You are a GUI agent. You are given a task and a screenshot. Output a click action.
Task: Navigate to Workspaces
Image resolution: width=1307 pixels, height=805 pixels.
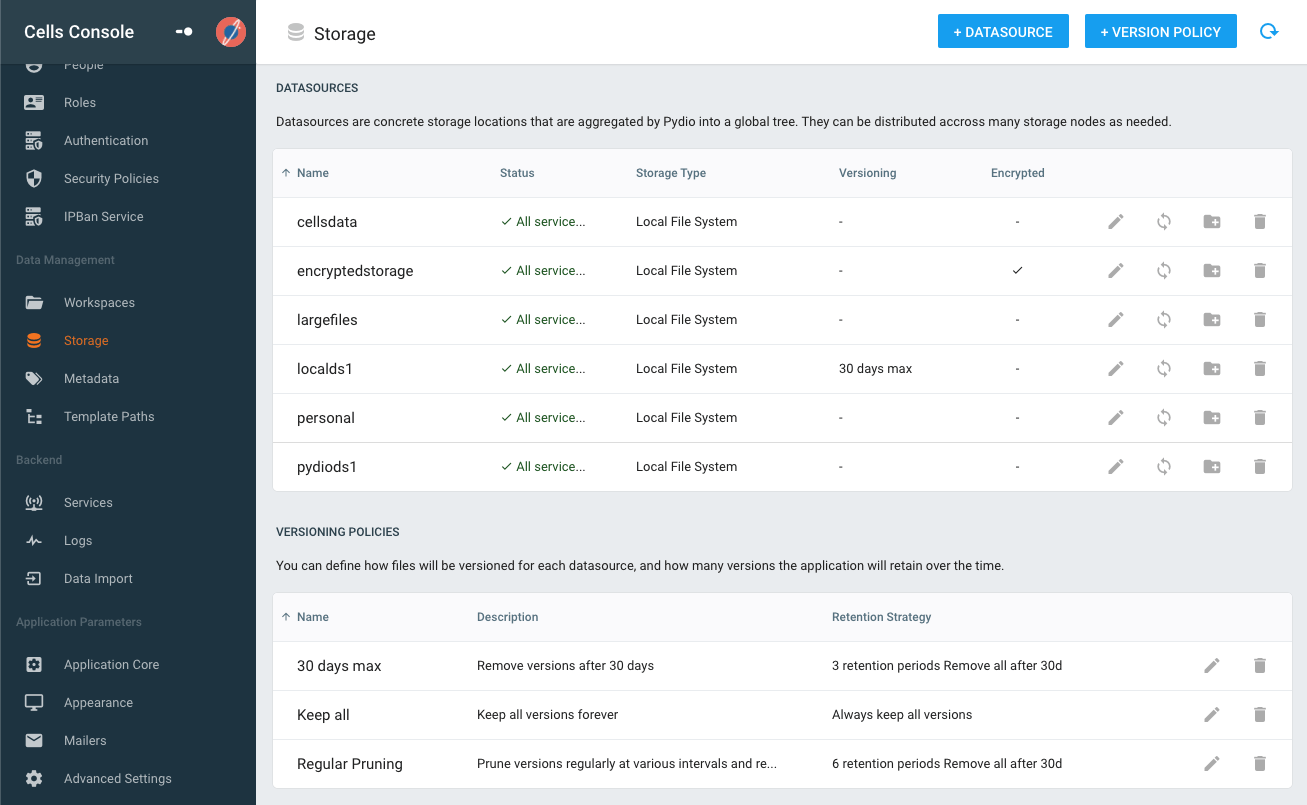[99, 303]
